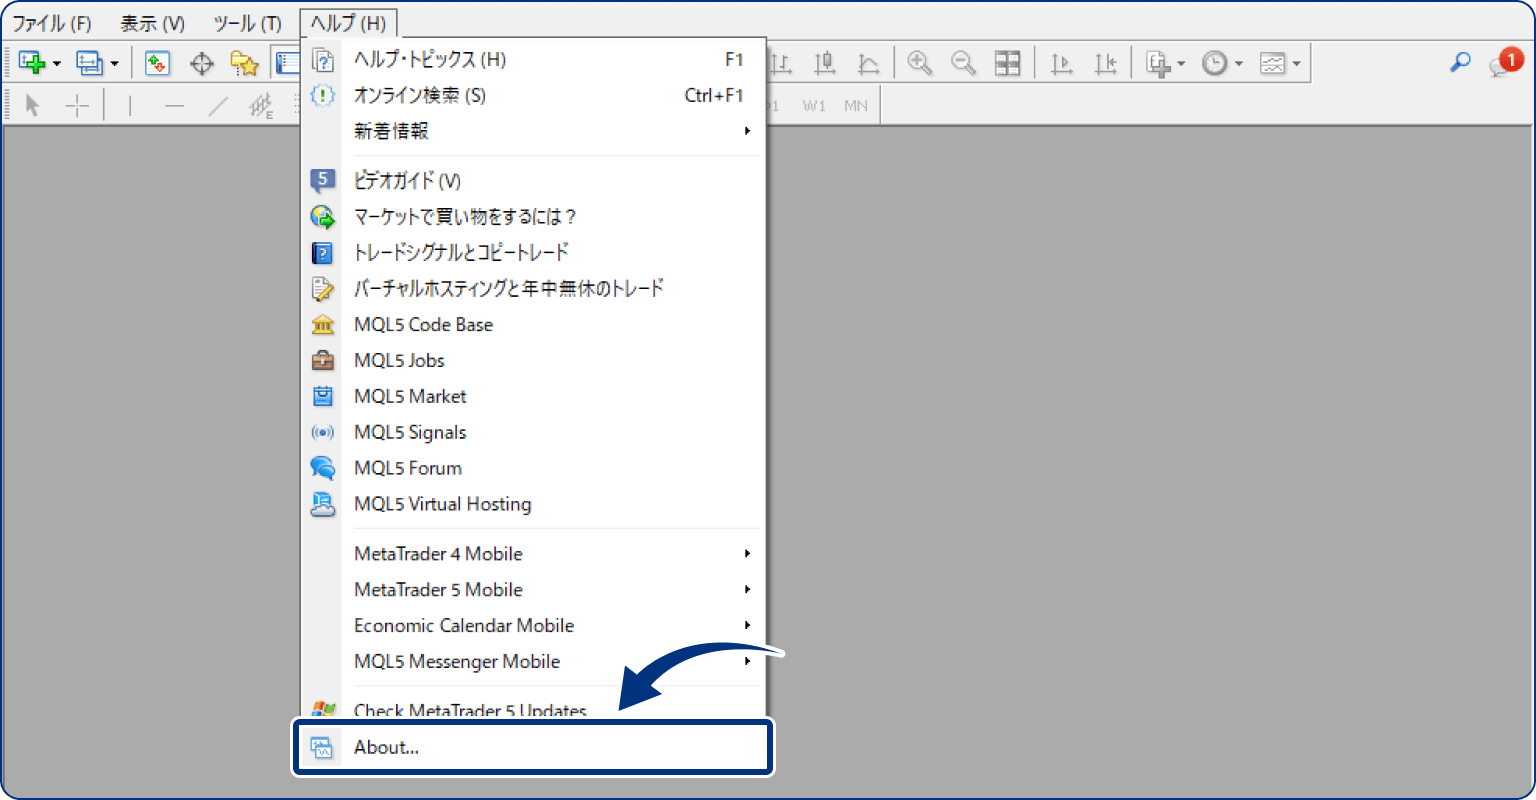Choose バーチャルホスティングと年中無休のトレード entry
This screenshot has height=800, width=1536.
pos(533,289)
